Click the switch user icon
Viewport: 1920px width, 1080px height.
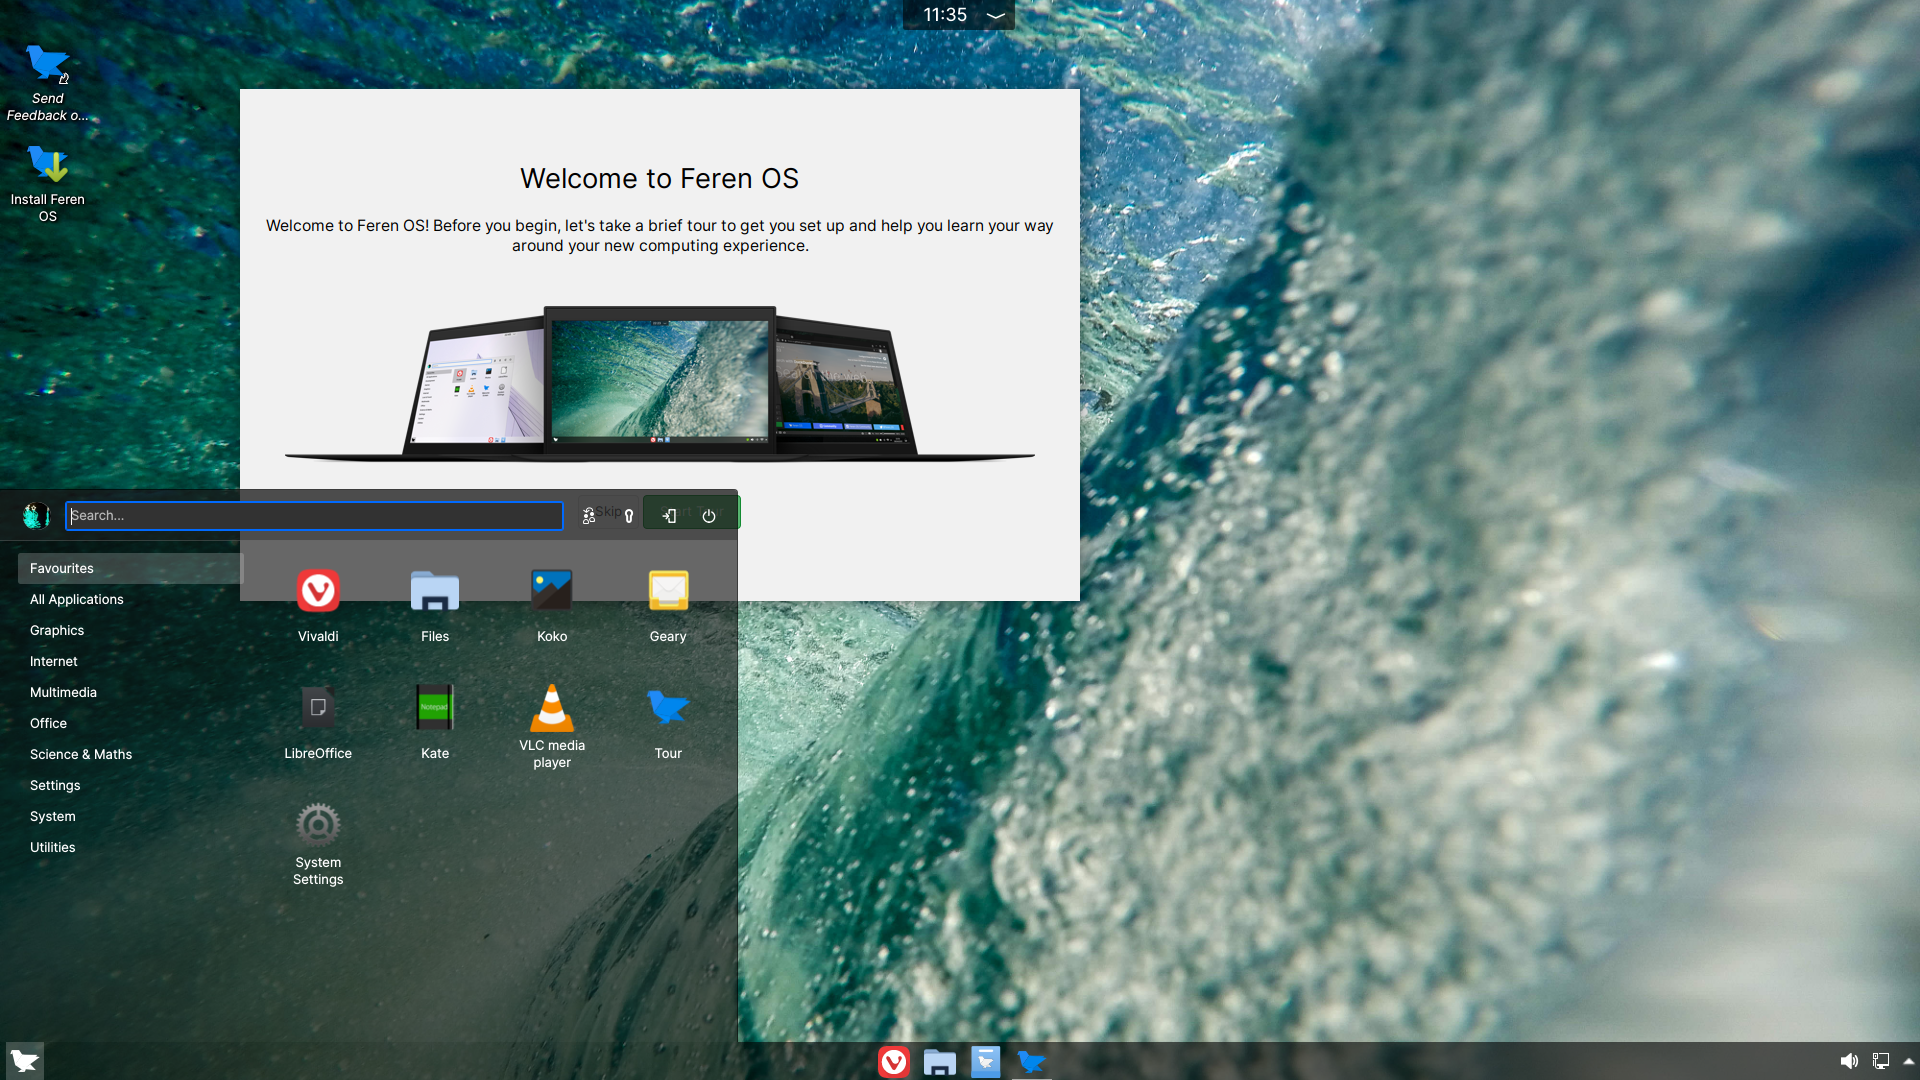click(589, 516)
